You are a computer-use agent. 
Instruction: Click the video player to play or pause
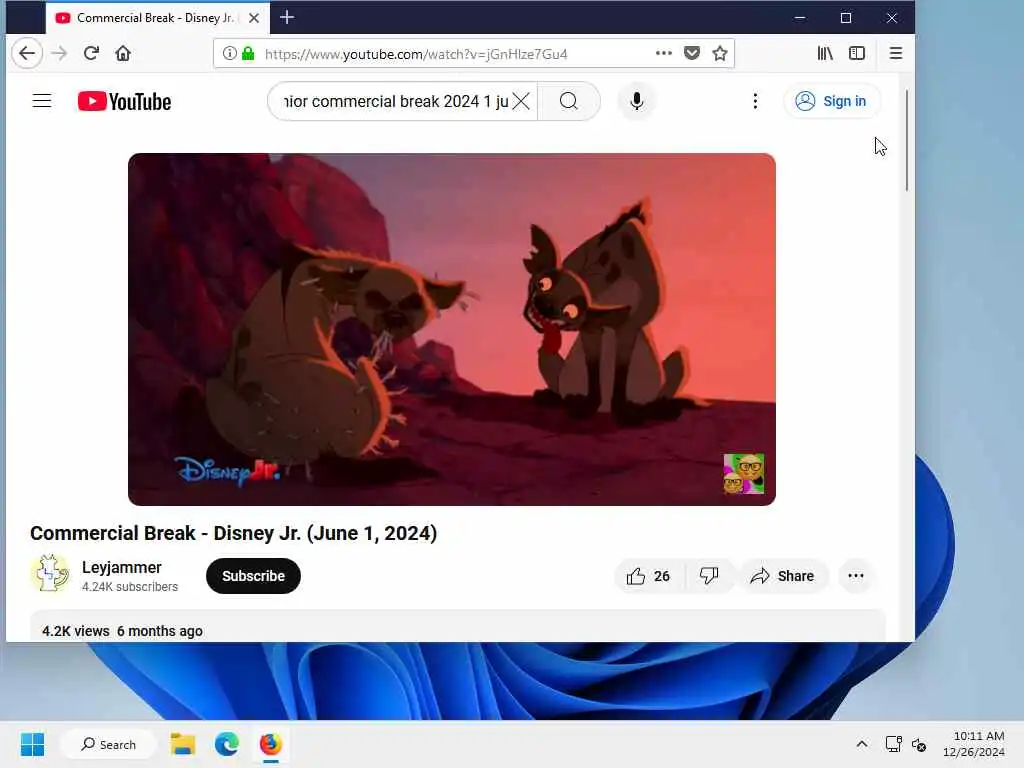point(452,329)
